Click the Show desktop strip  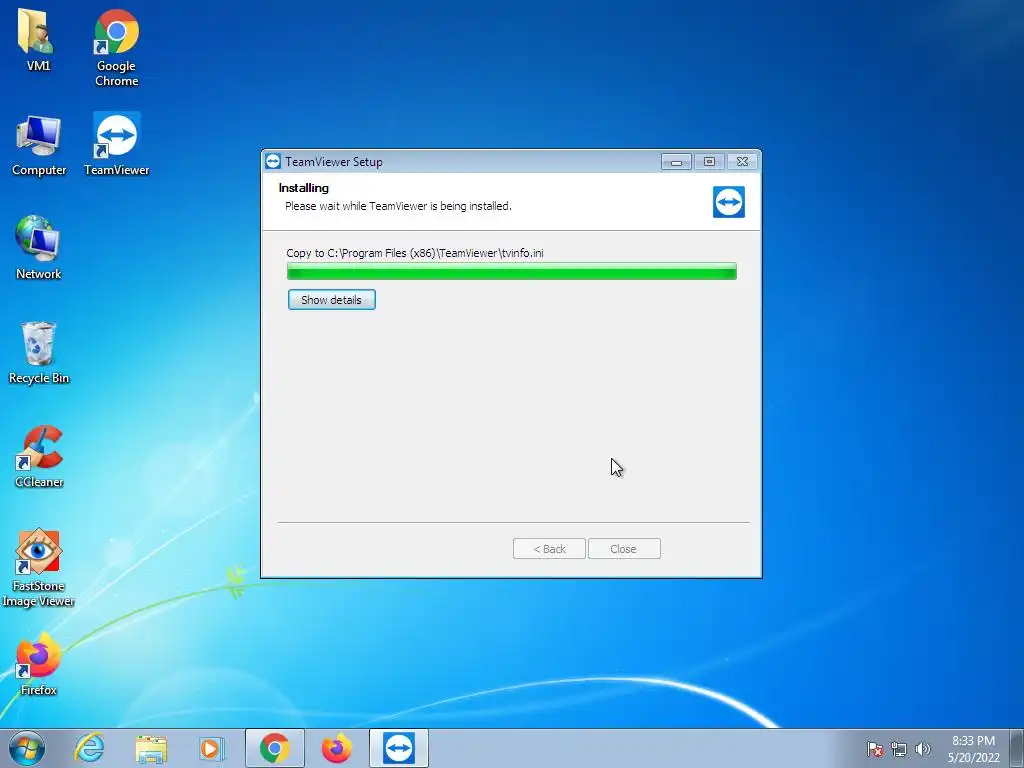click(x=1017, y=748)
